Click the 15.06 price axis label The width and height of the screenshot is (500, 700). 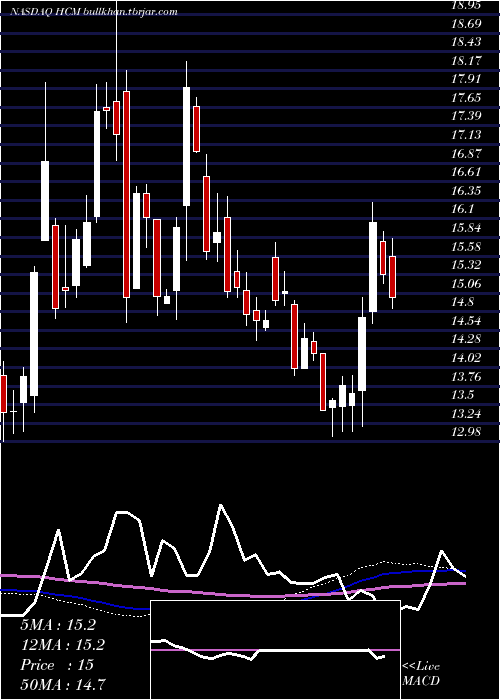click(466, 283)
